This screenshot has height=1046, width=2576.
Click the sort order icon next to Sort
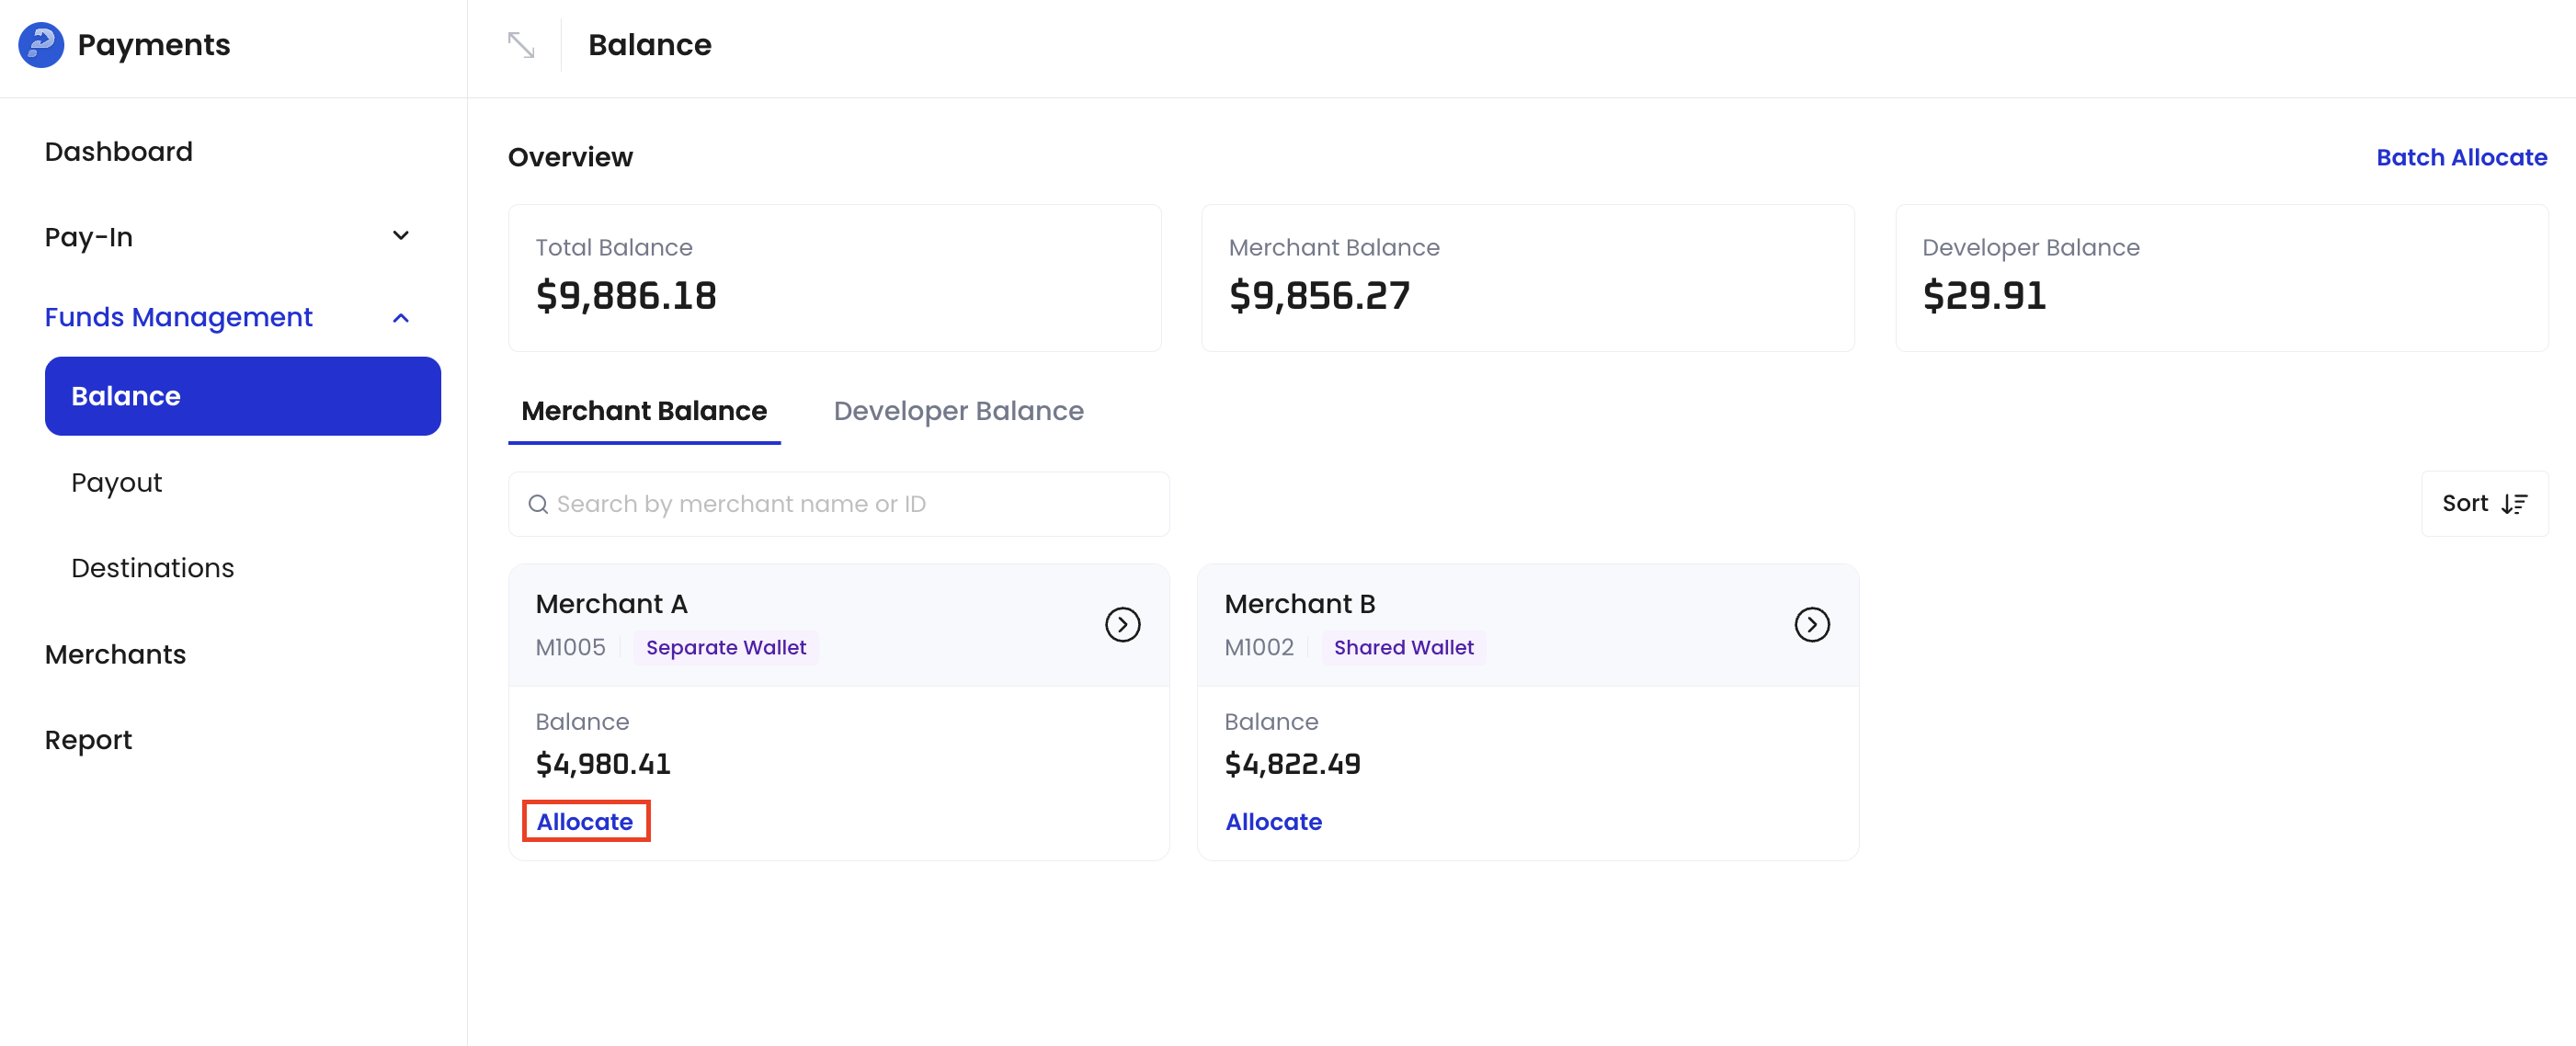pyautogui.click(x=2515, y=503)
